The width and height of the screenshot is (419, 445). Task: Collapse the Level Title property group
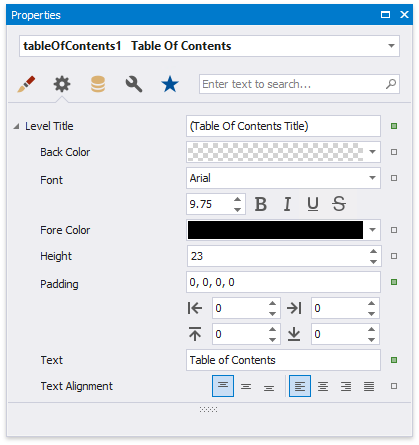point(16,126)
